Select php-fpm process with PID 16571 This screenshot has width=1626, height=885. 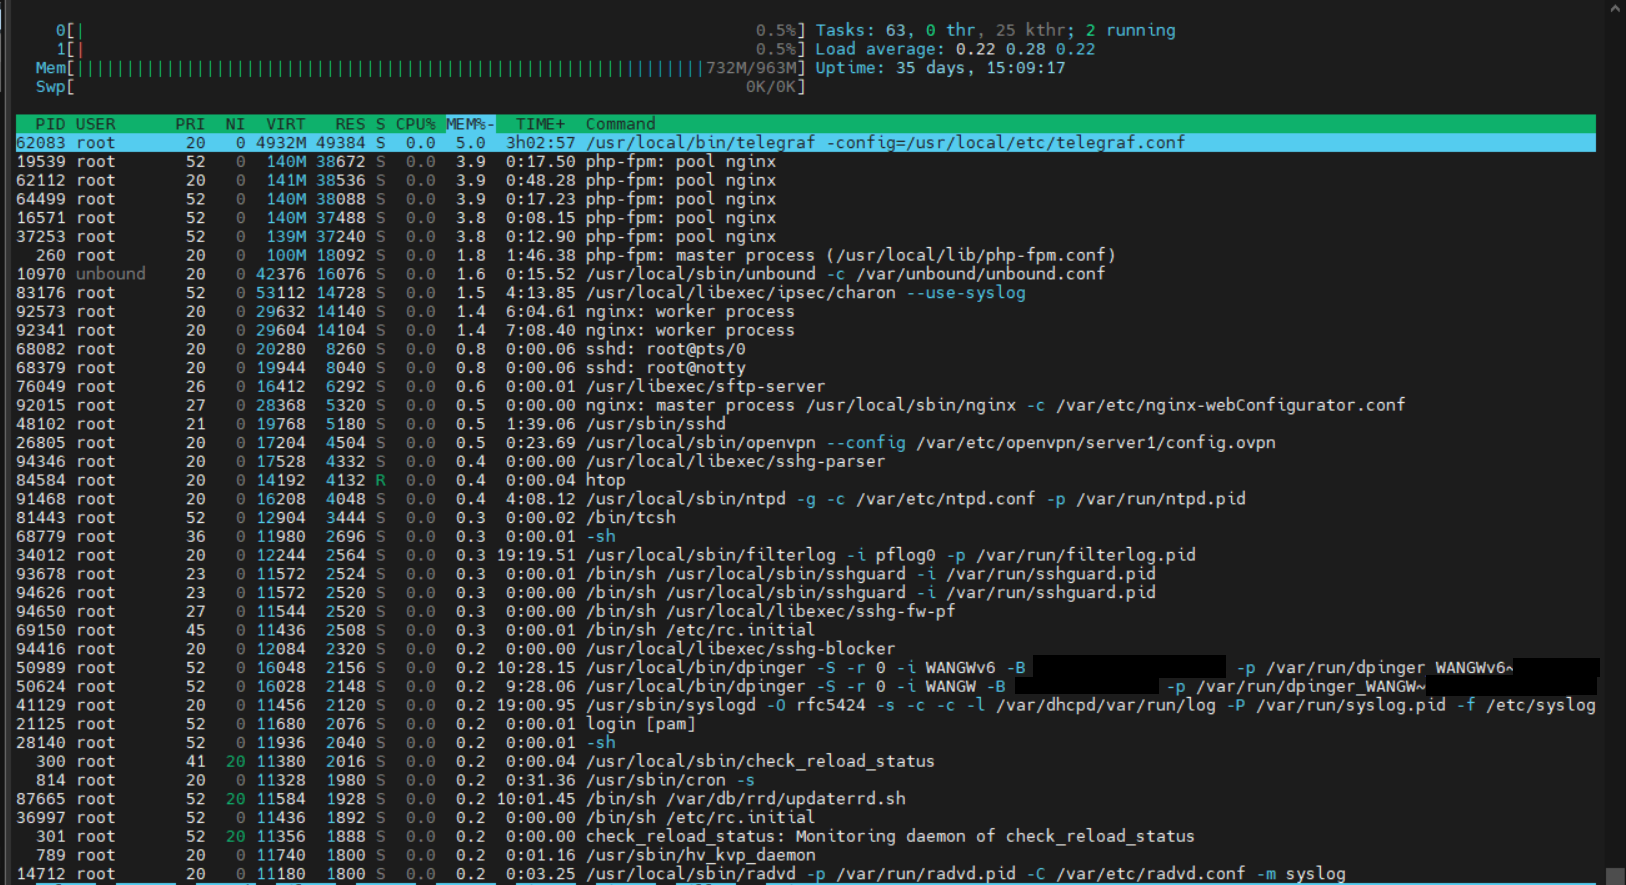[x=805, y=218]
